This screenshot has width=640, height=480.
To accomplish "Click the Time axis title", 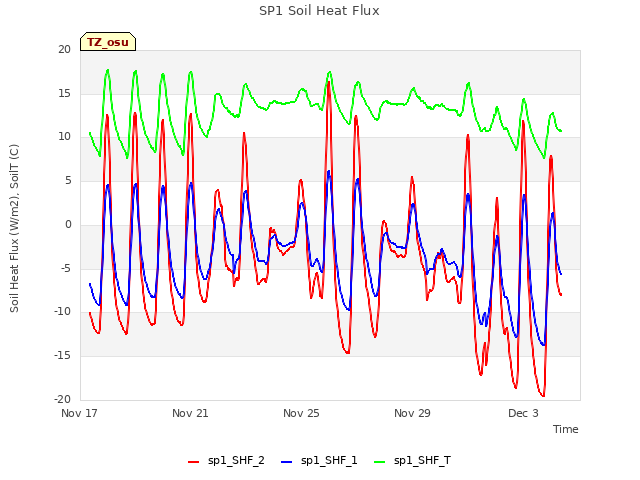I will click(x=566, y=429).
